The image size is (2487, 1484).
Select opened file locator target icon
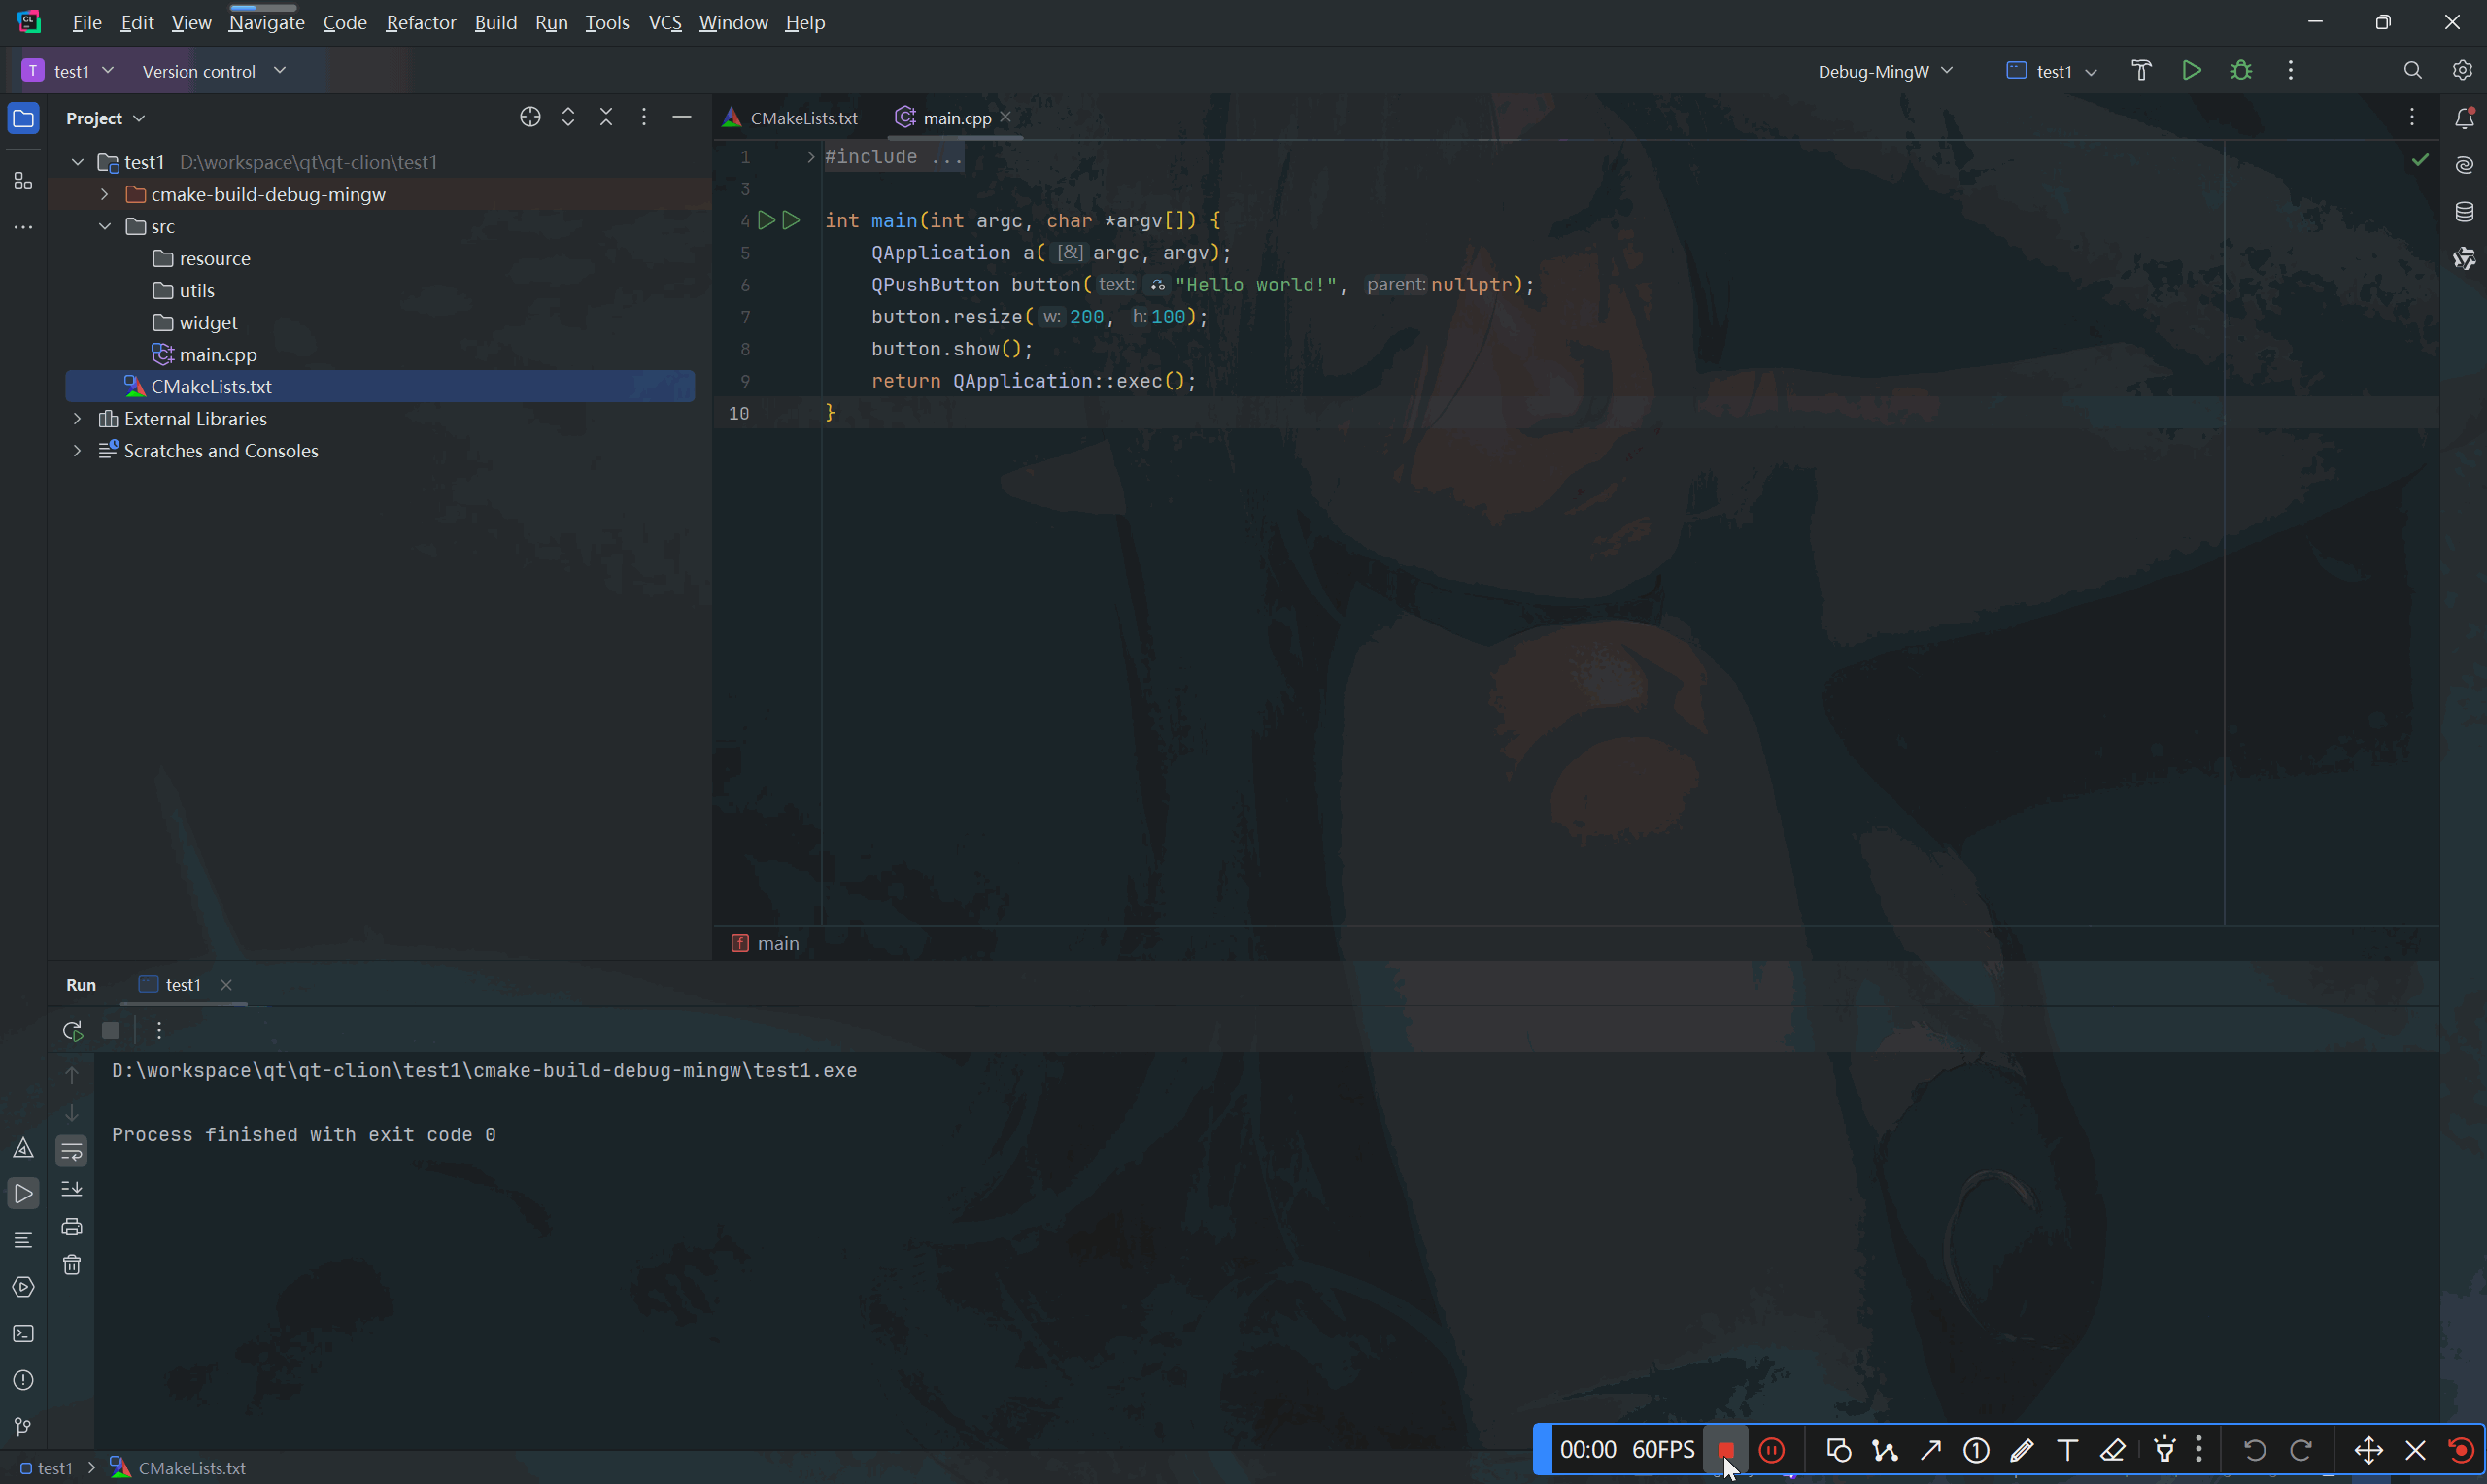[530, 118]
